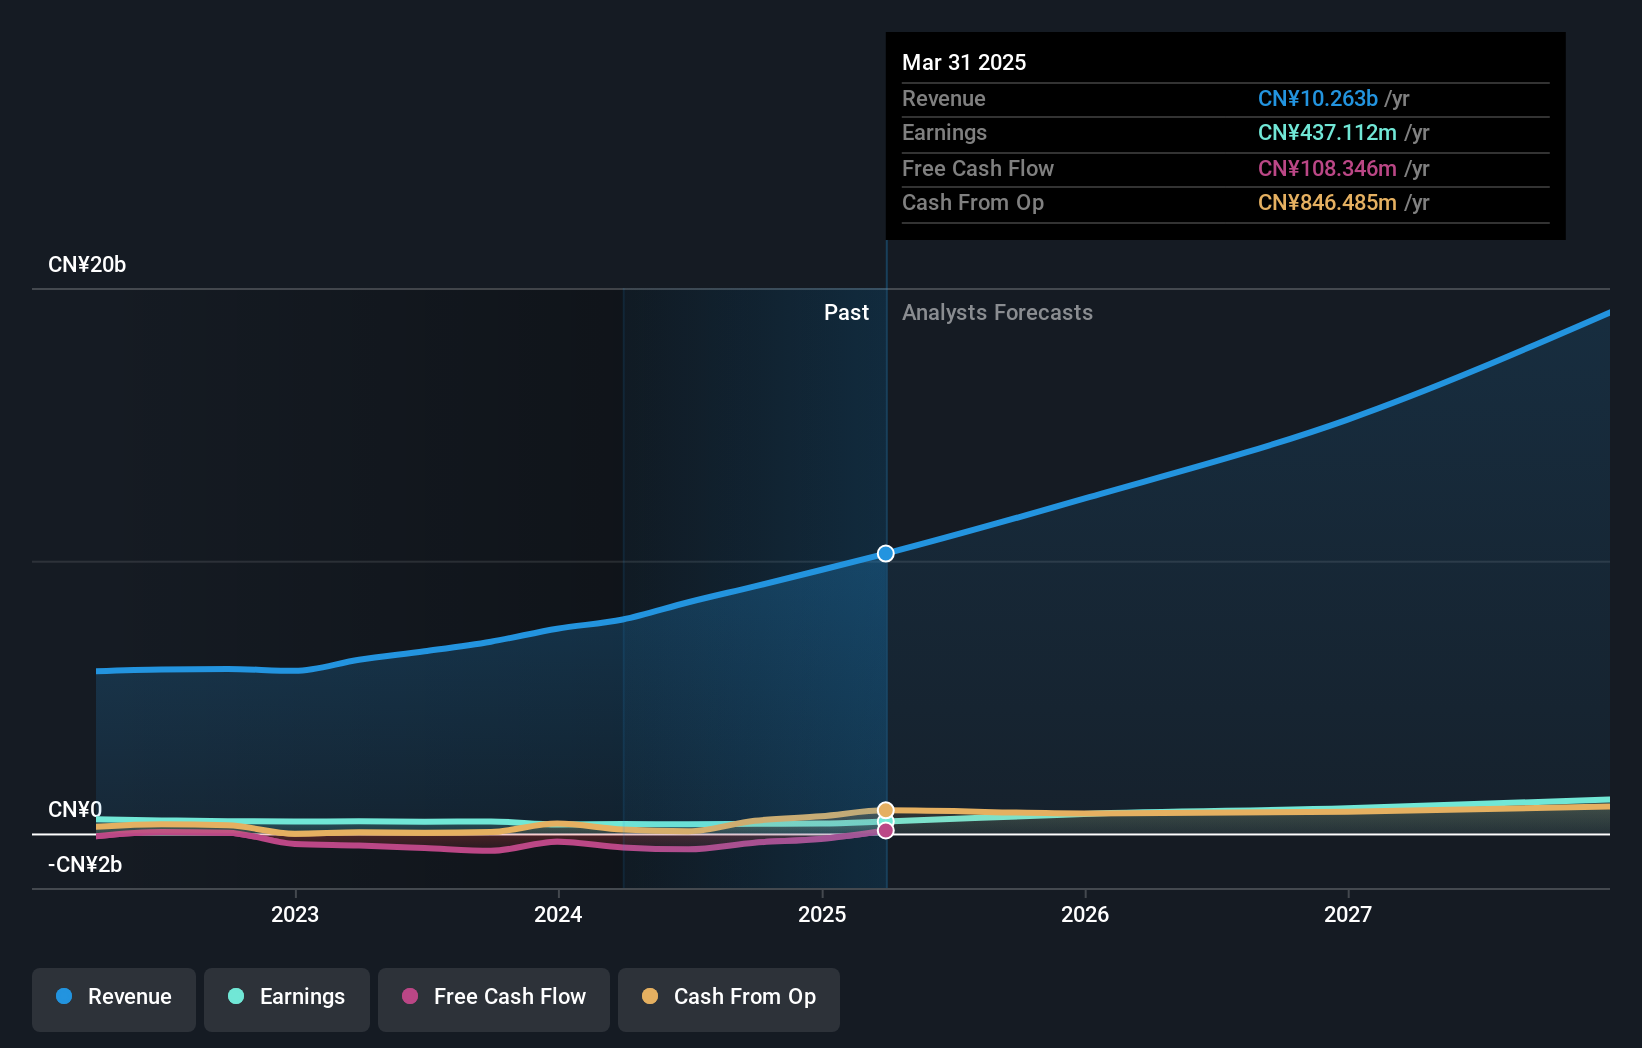The width and height of the screenshot is (1642, 1048).
Task: Click the teal Earnings legend dot
Action: click(x=236, y=996)
